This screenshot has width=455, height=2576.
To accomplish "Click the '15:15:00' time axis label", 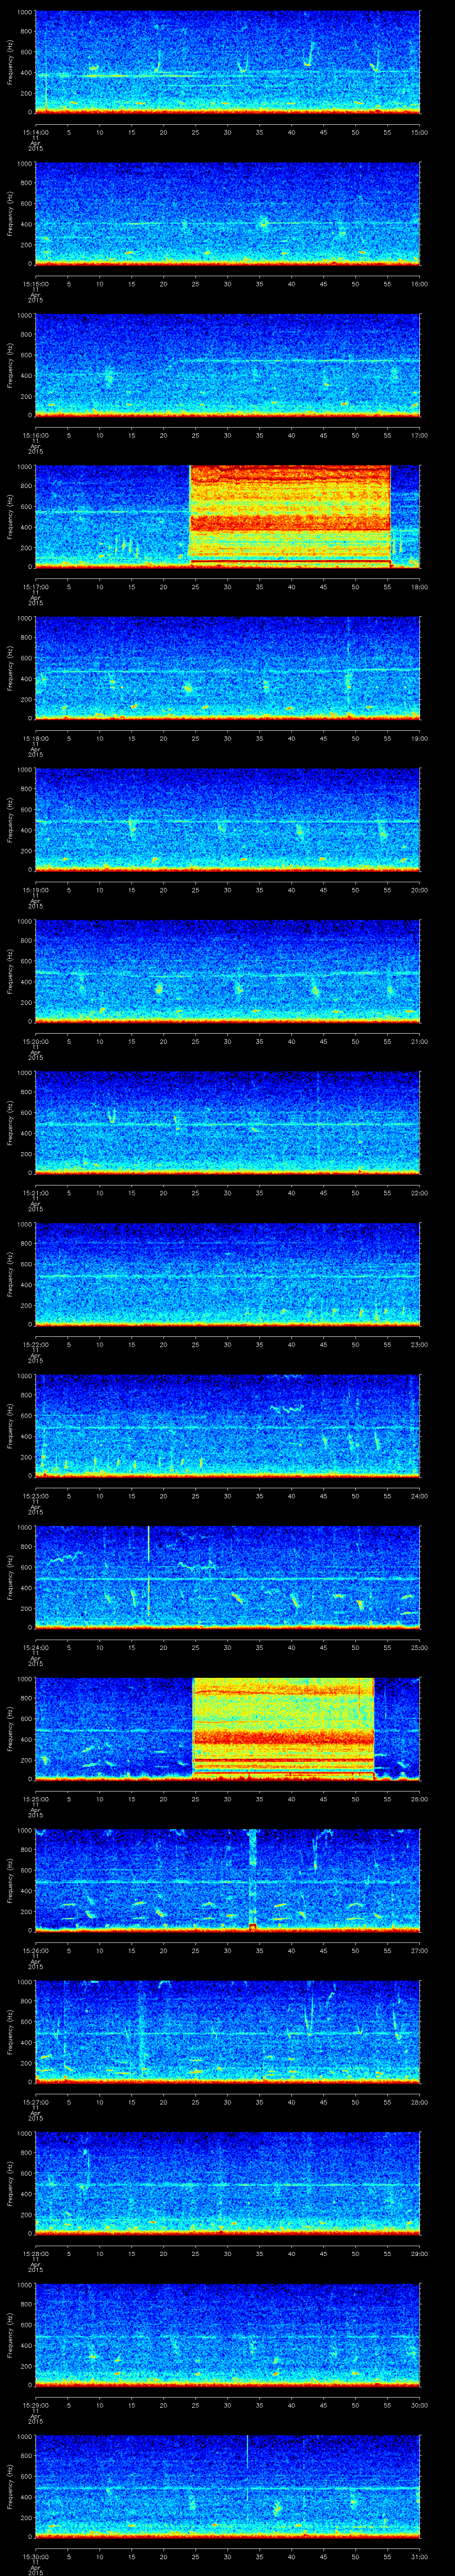I will [35, 284].
